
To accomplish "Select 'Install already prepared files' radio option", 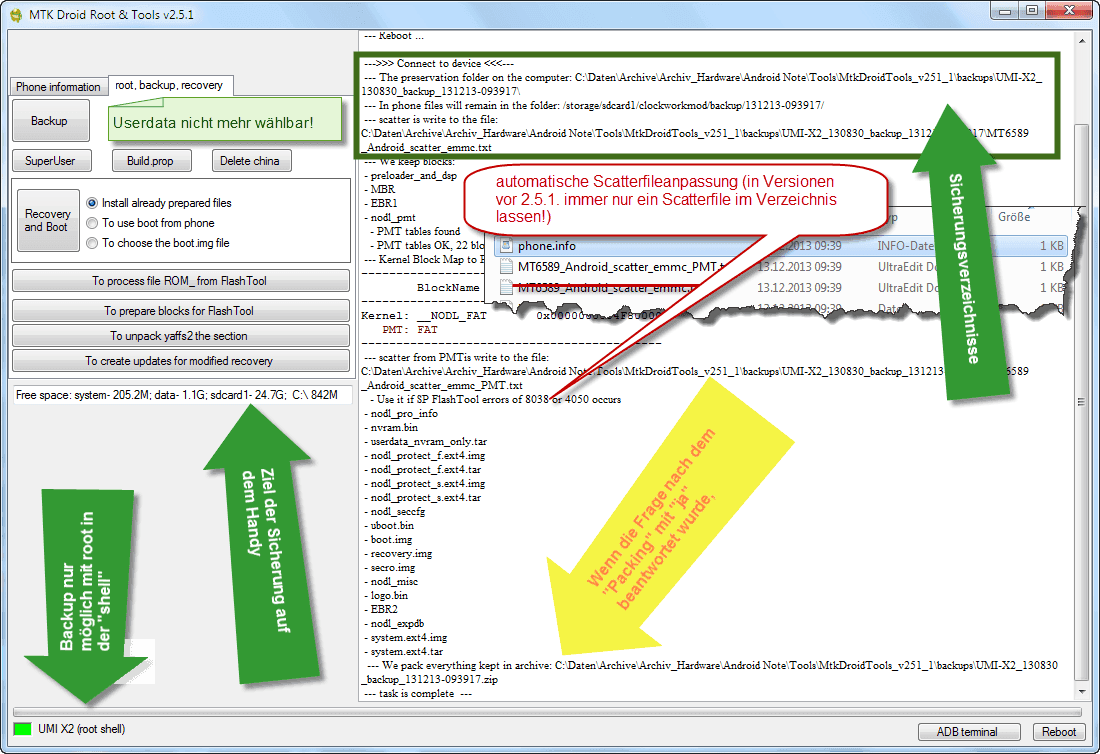I will click(92, 203).
